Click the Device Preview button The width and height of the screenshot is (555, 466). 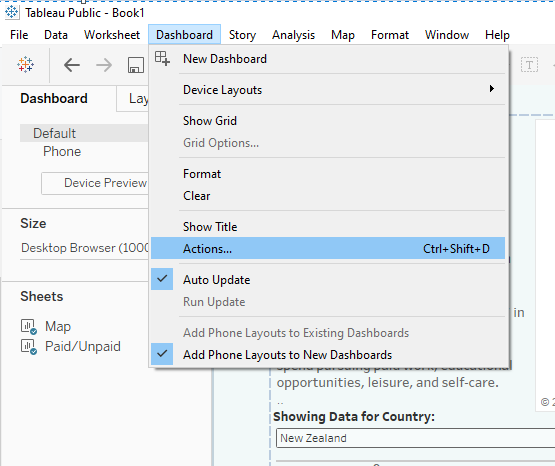point(95,183)
